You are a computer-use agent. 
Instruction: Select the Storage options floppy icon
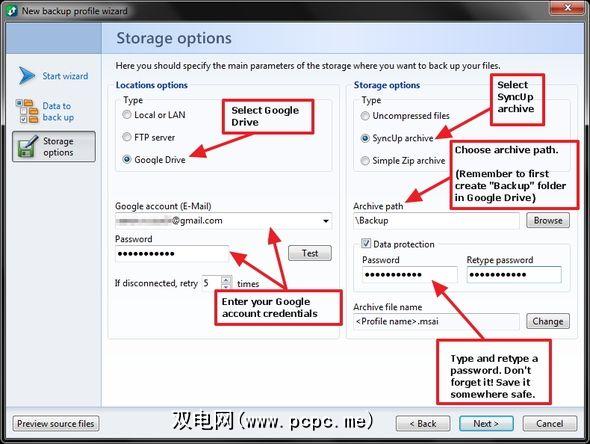pos(28,146)
